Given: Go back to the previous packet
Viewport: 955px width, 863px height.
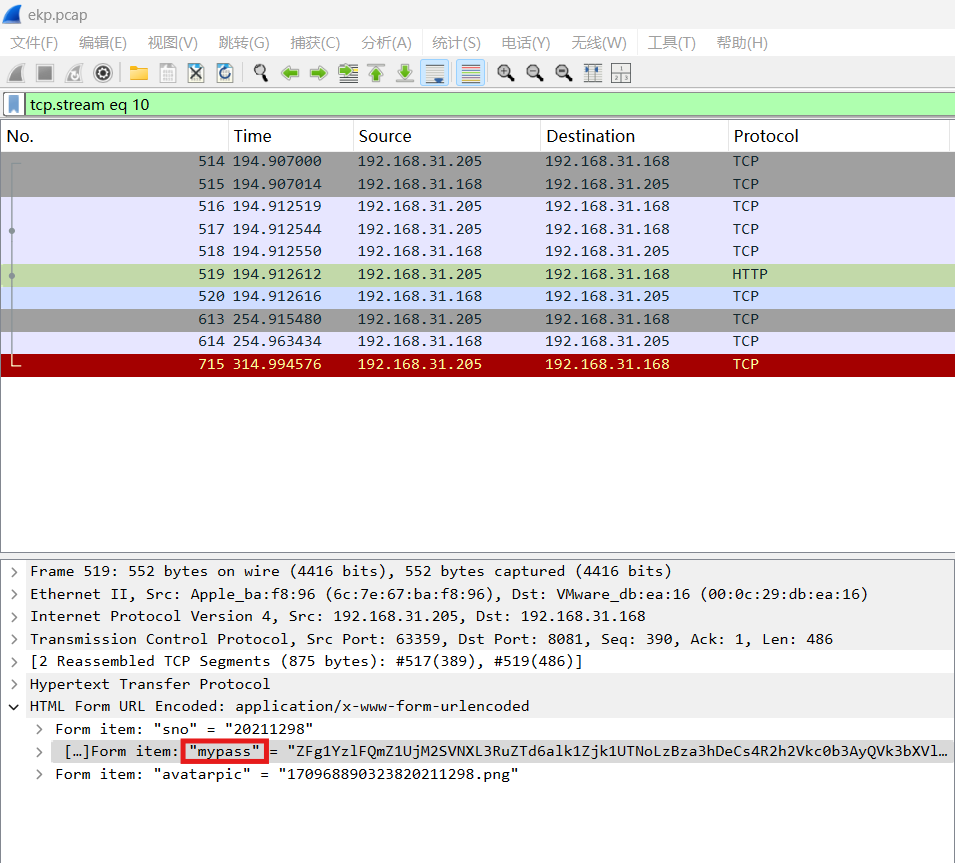Looking at the screenshot, I should click(290, 73).
